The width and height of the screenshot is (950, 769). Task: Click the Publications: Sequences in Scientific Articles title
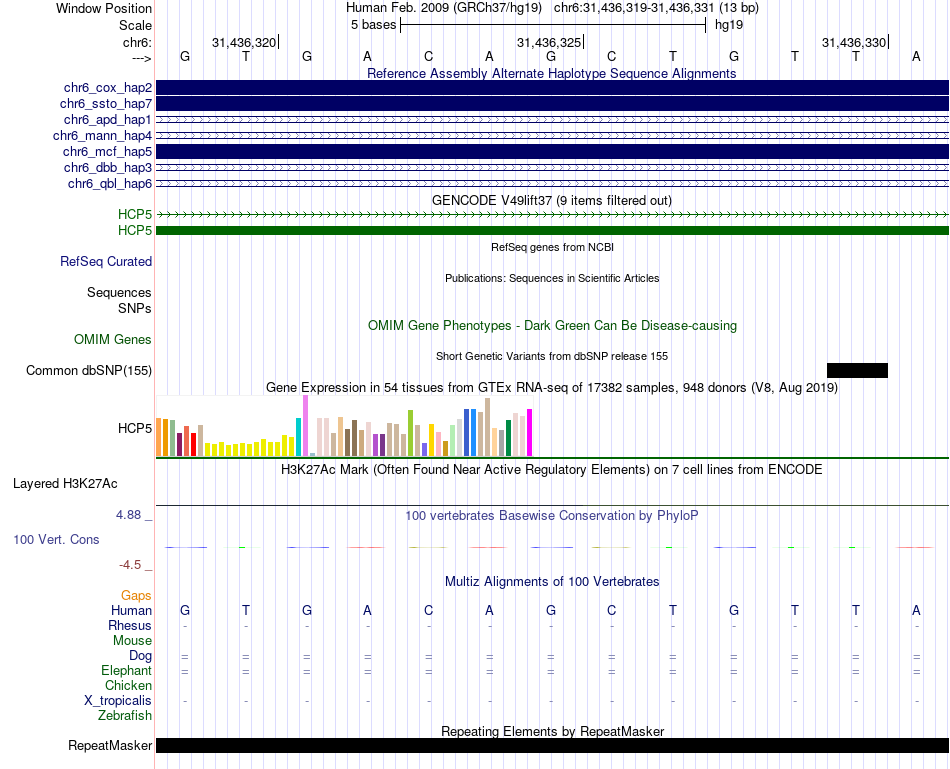(x=552, y=278)
